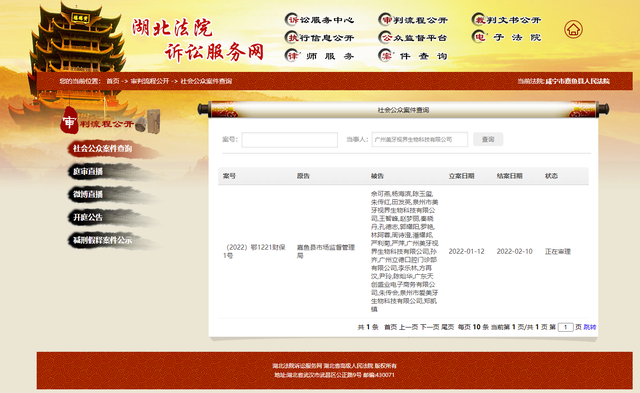Click the 下一页 pagination link

pos(429,327)
